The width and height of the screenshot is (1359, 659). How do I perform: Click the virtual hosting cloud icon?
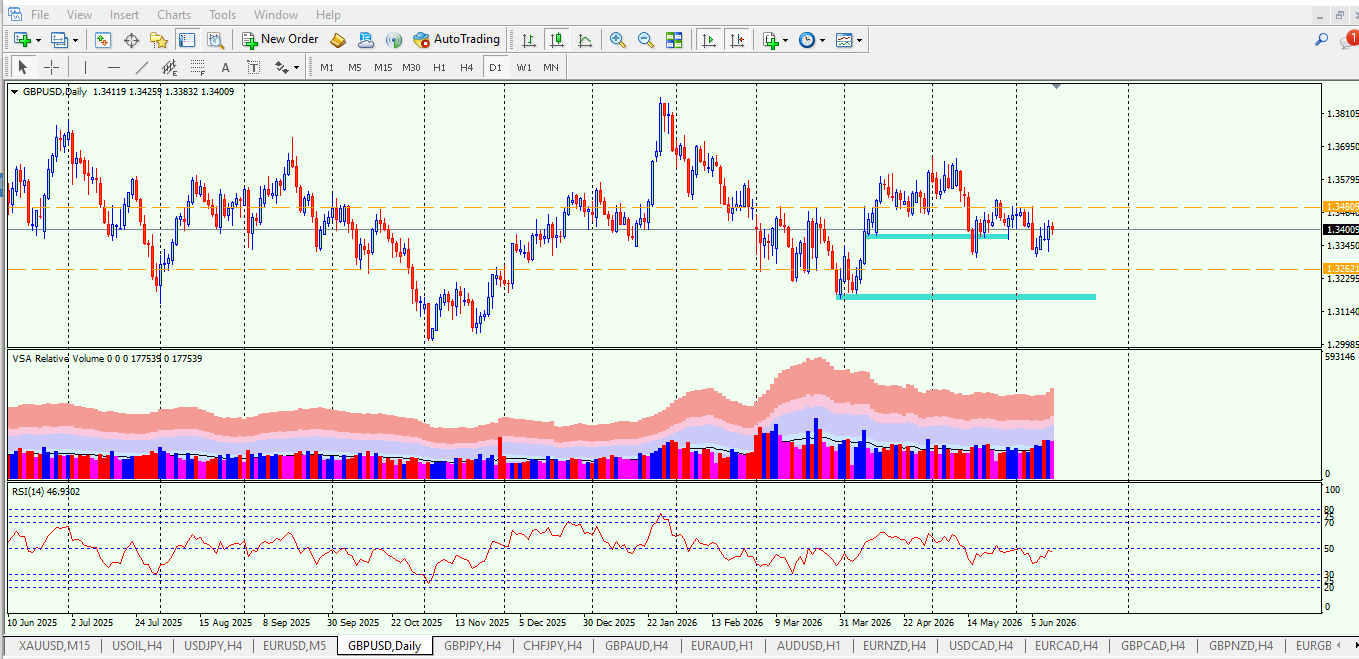click(366, 40)
